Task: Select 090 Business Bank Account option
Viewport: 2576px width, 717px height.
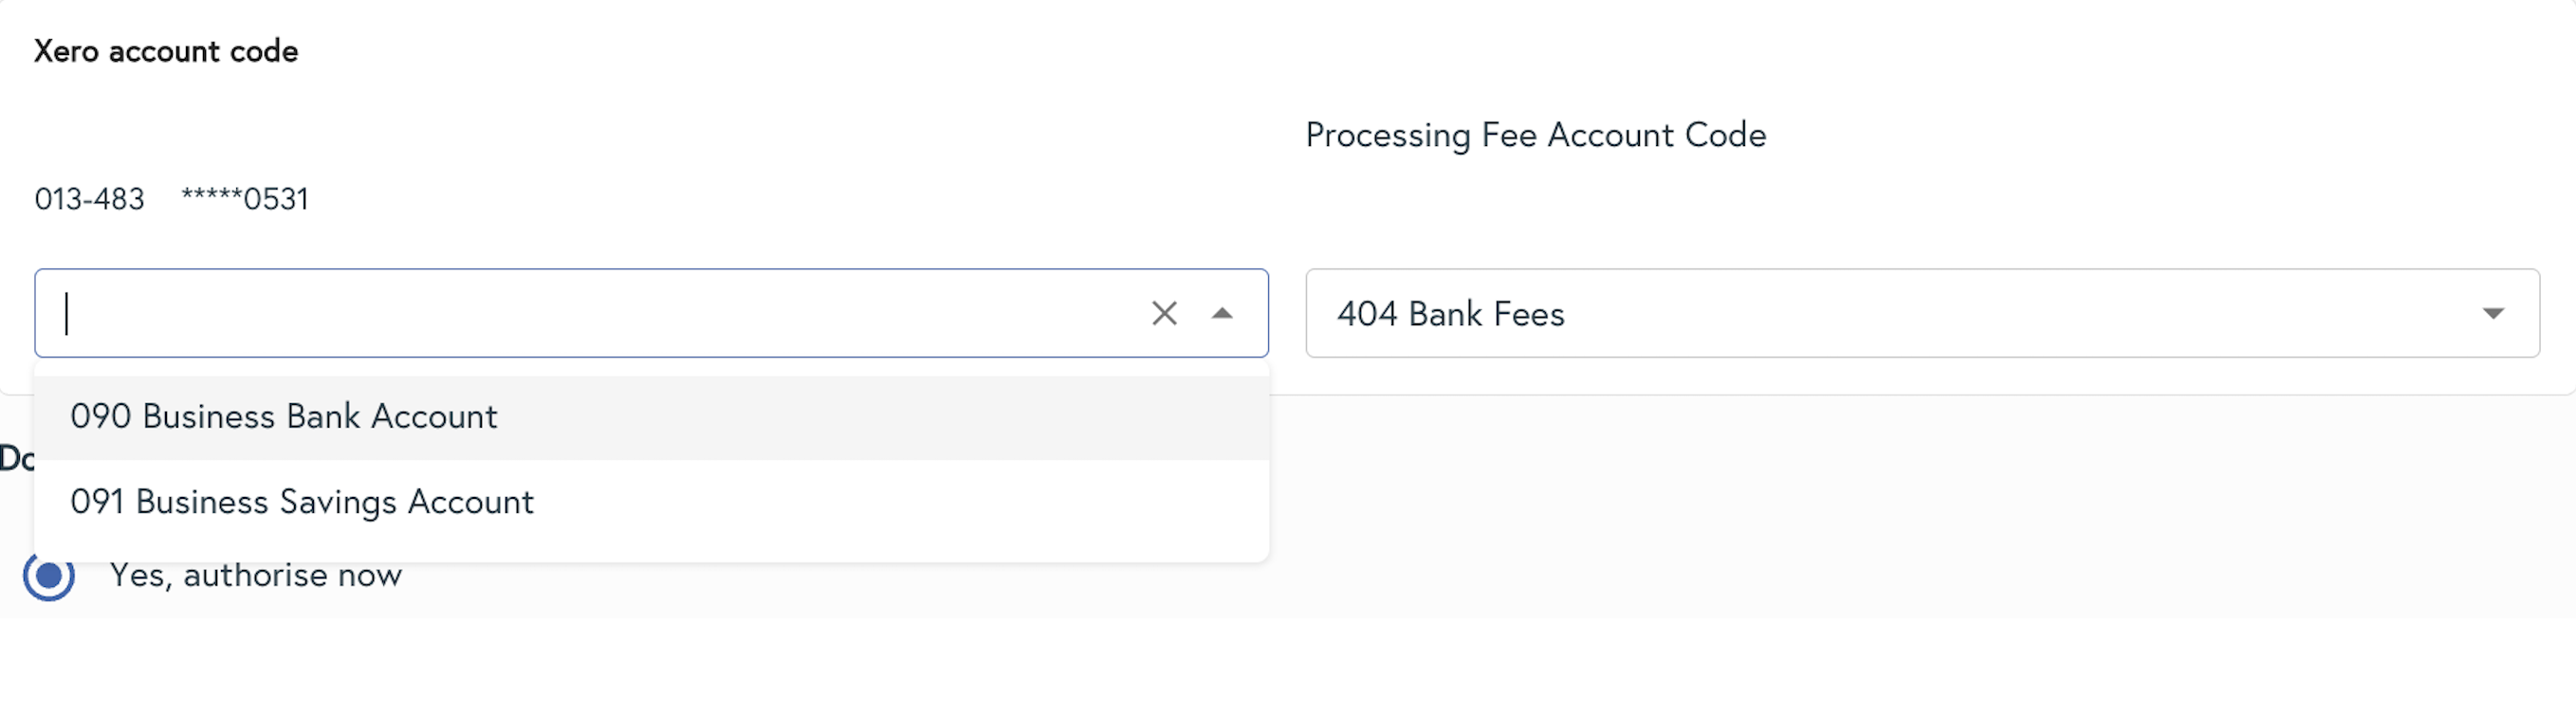Action: pyautogui.click(x=284, y=417)
